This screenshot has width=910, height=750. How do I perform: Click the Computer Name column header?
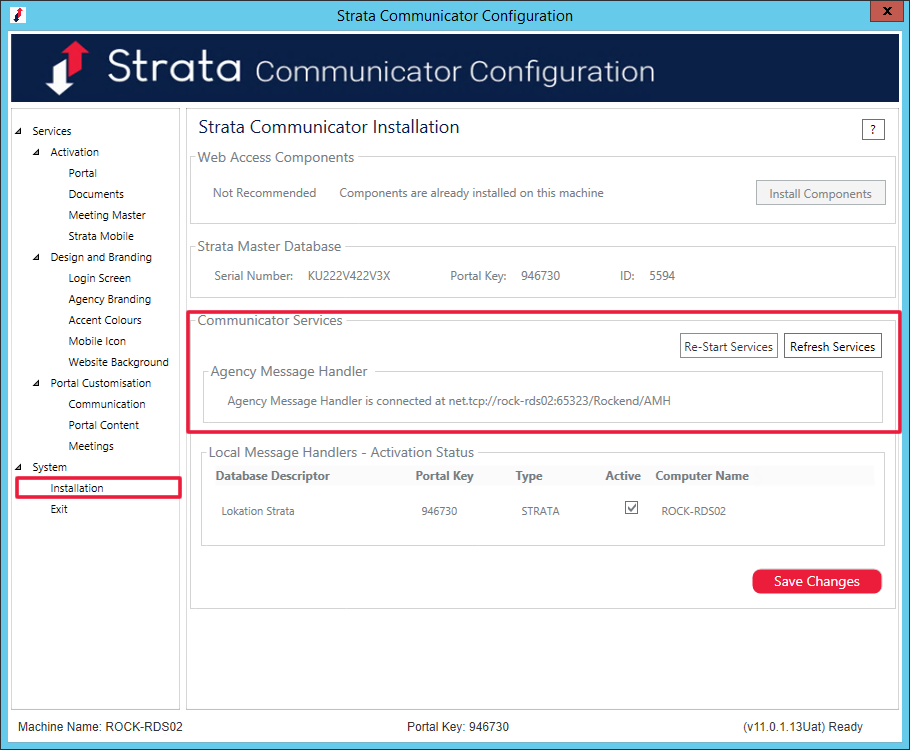click(702, 476)
